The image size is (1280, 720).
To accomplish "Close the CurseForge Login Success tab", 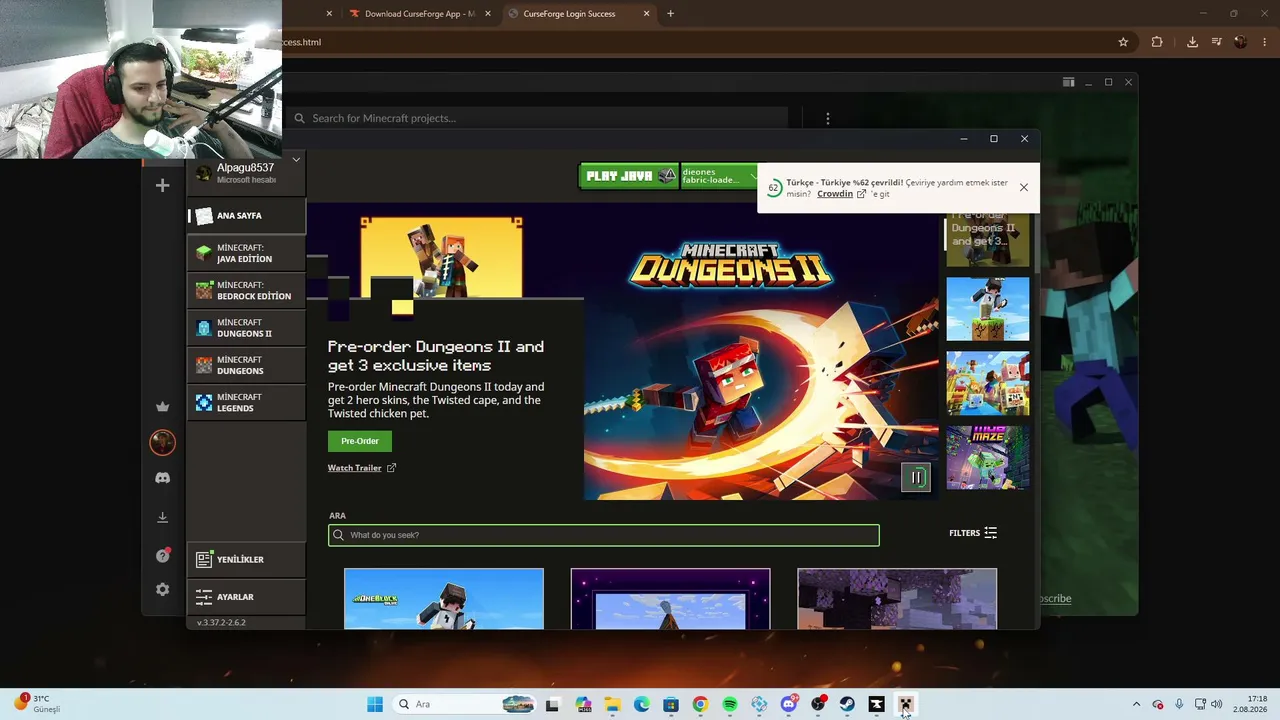I will tap(647, 14).
